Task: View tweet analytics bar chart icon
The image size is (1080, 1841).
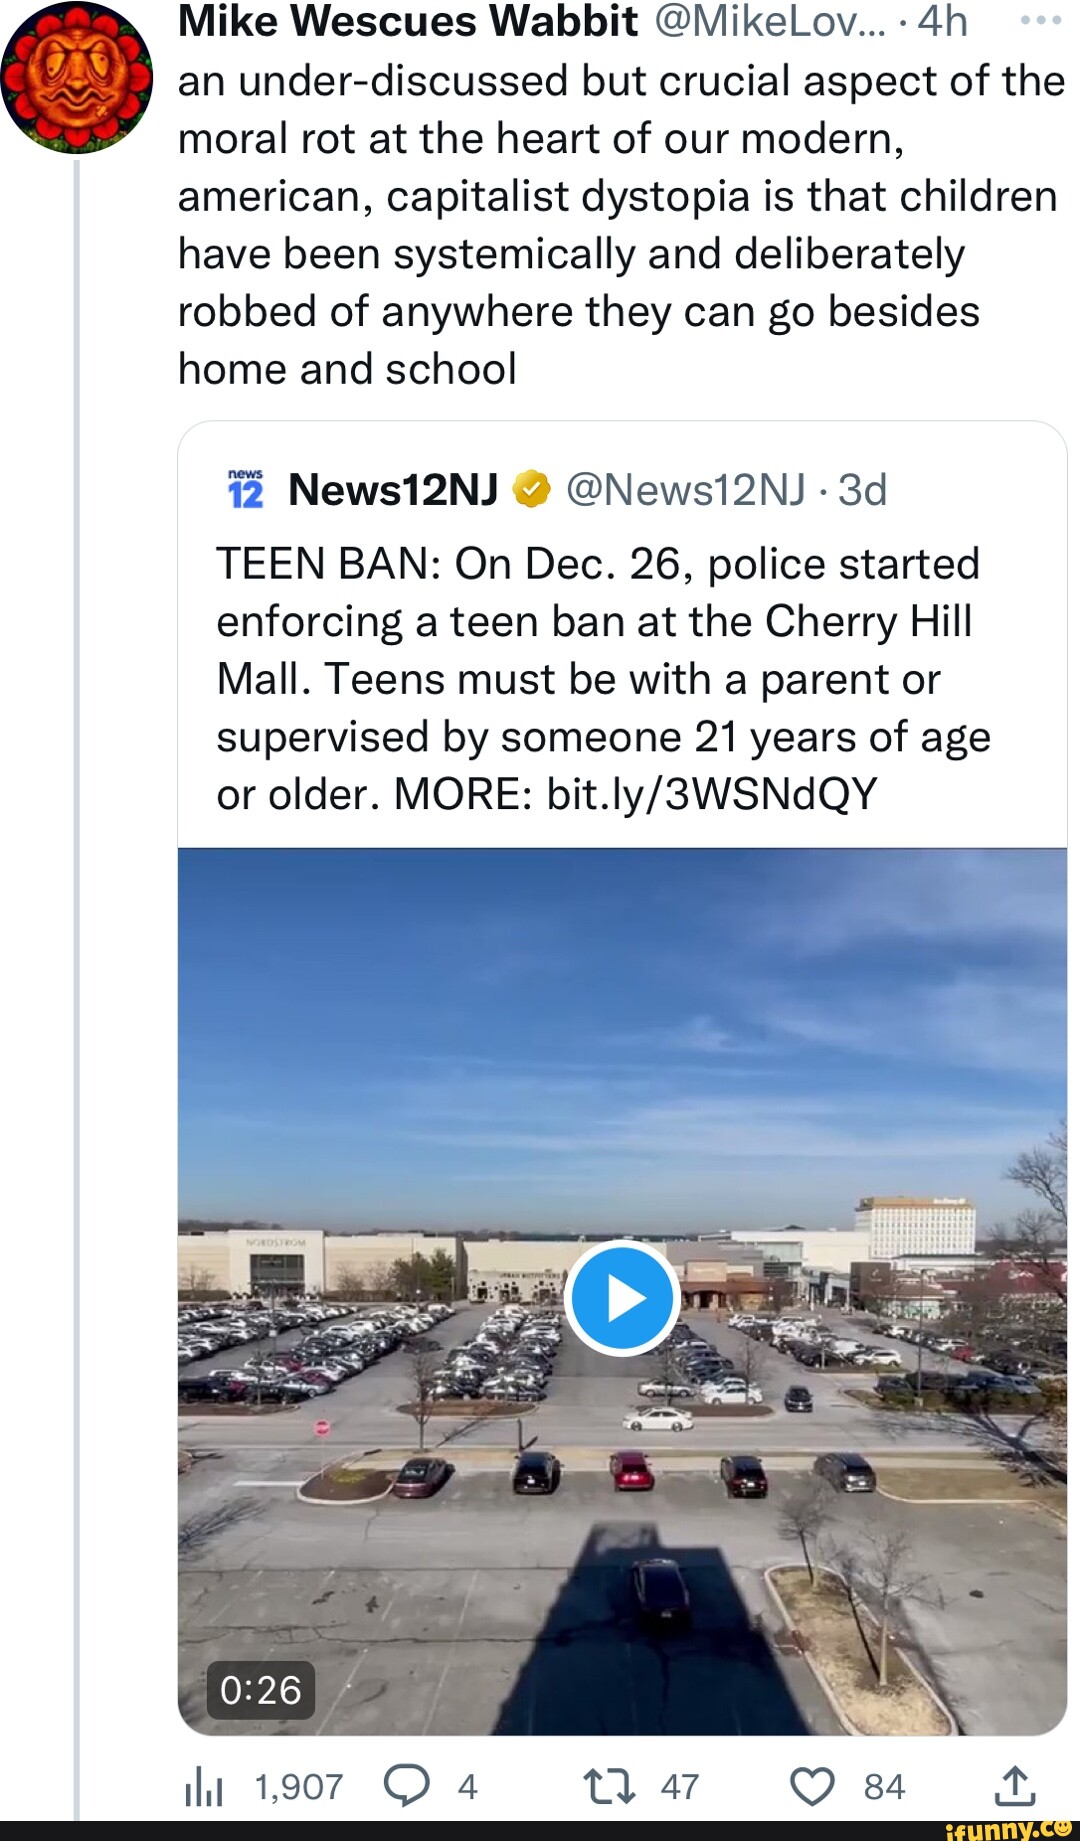Action: (x=204, y=1787)
